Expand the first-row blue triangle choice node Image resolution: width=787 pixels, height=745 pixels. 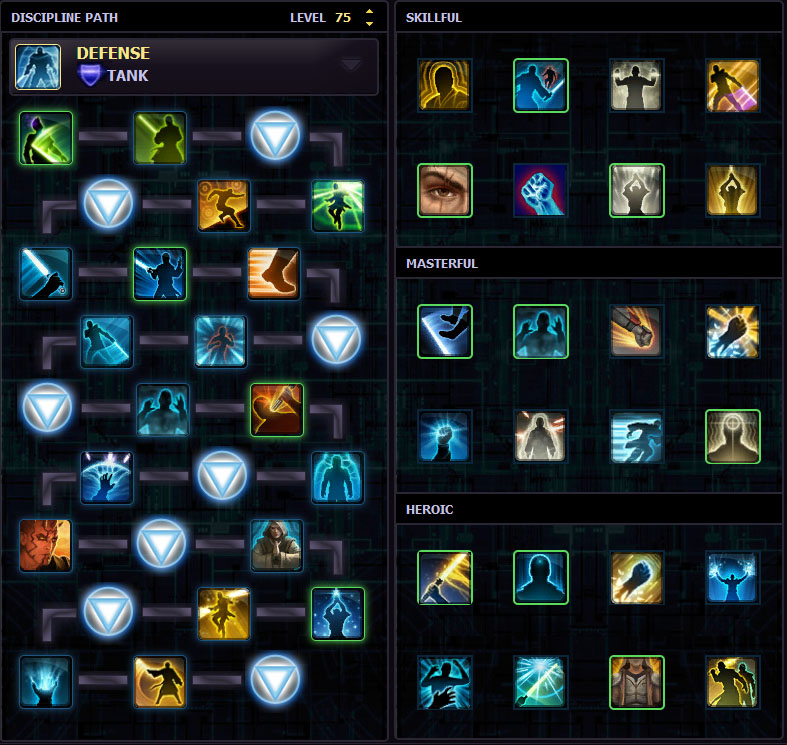coord(275,136)
